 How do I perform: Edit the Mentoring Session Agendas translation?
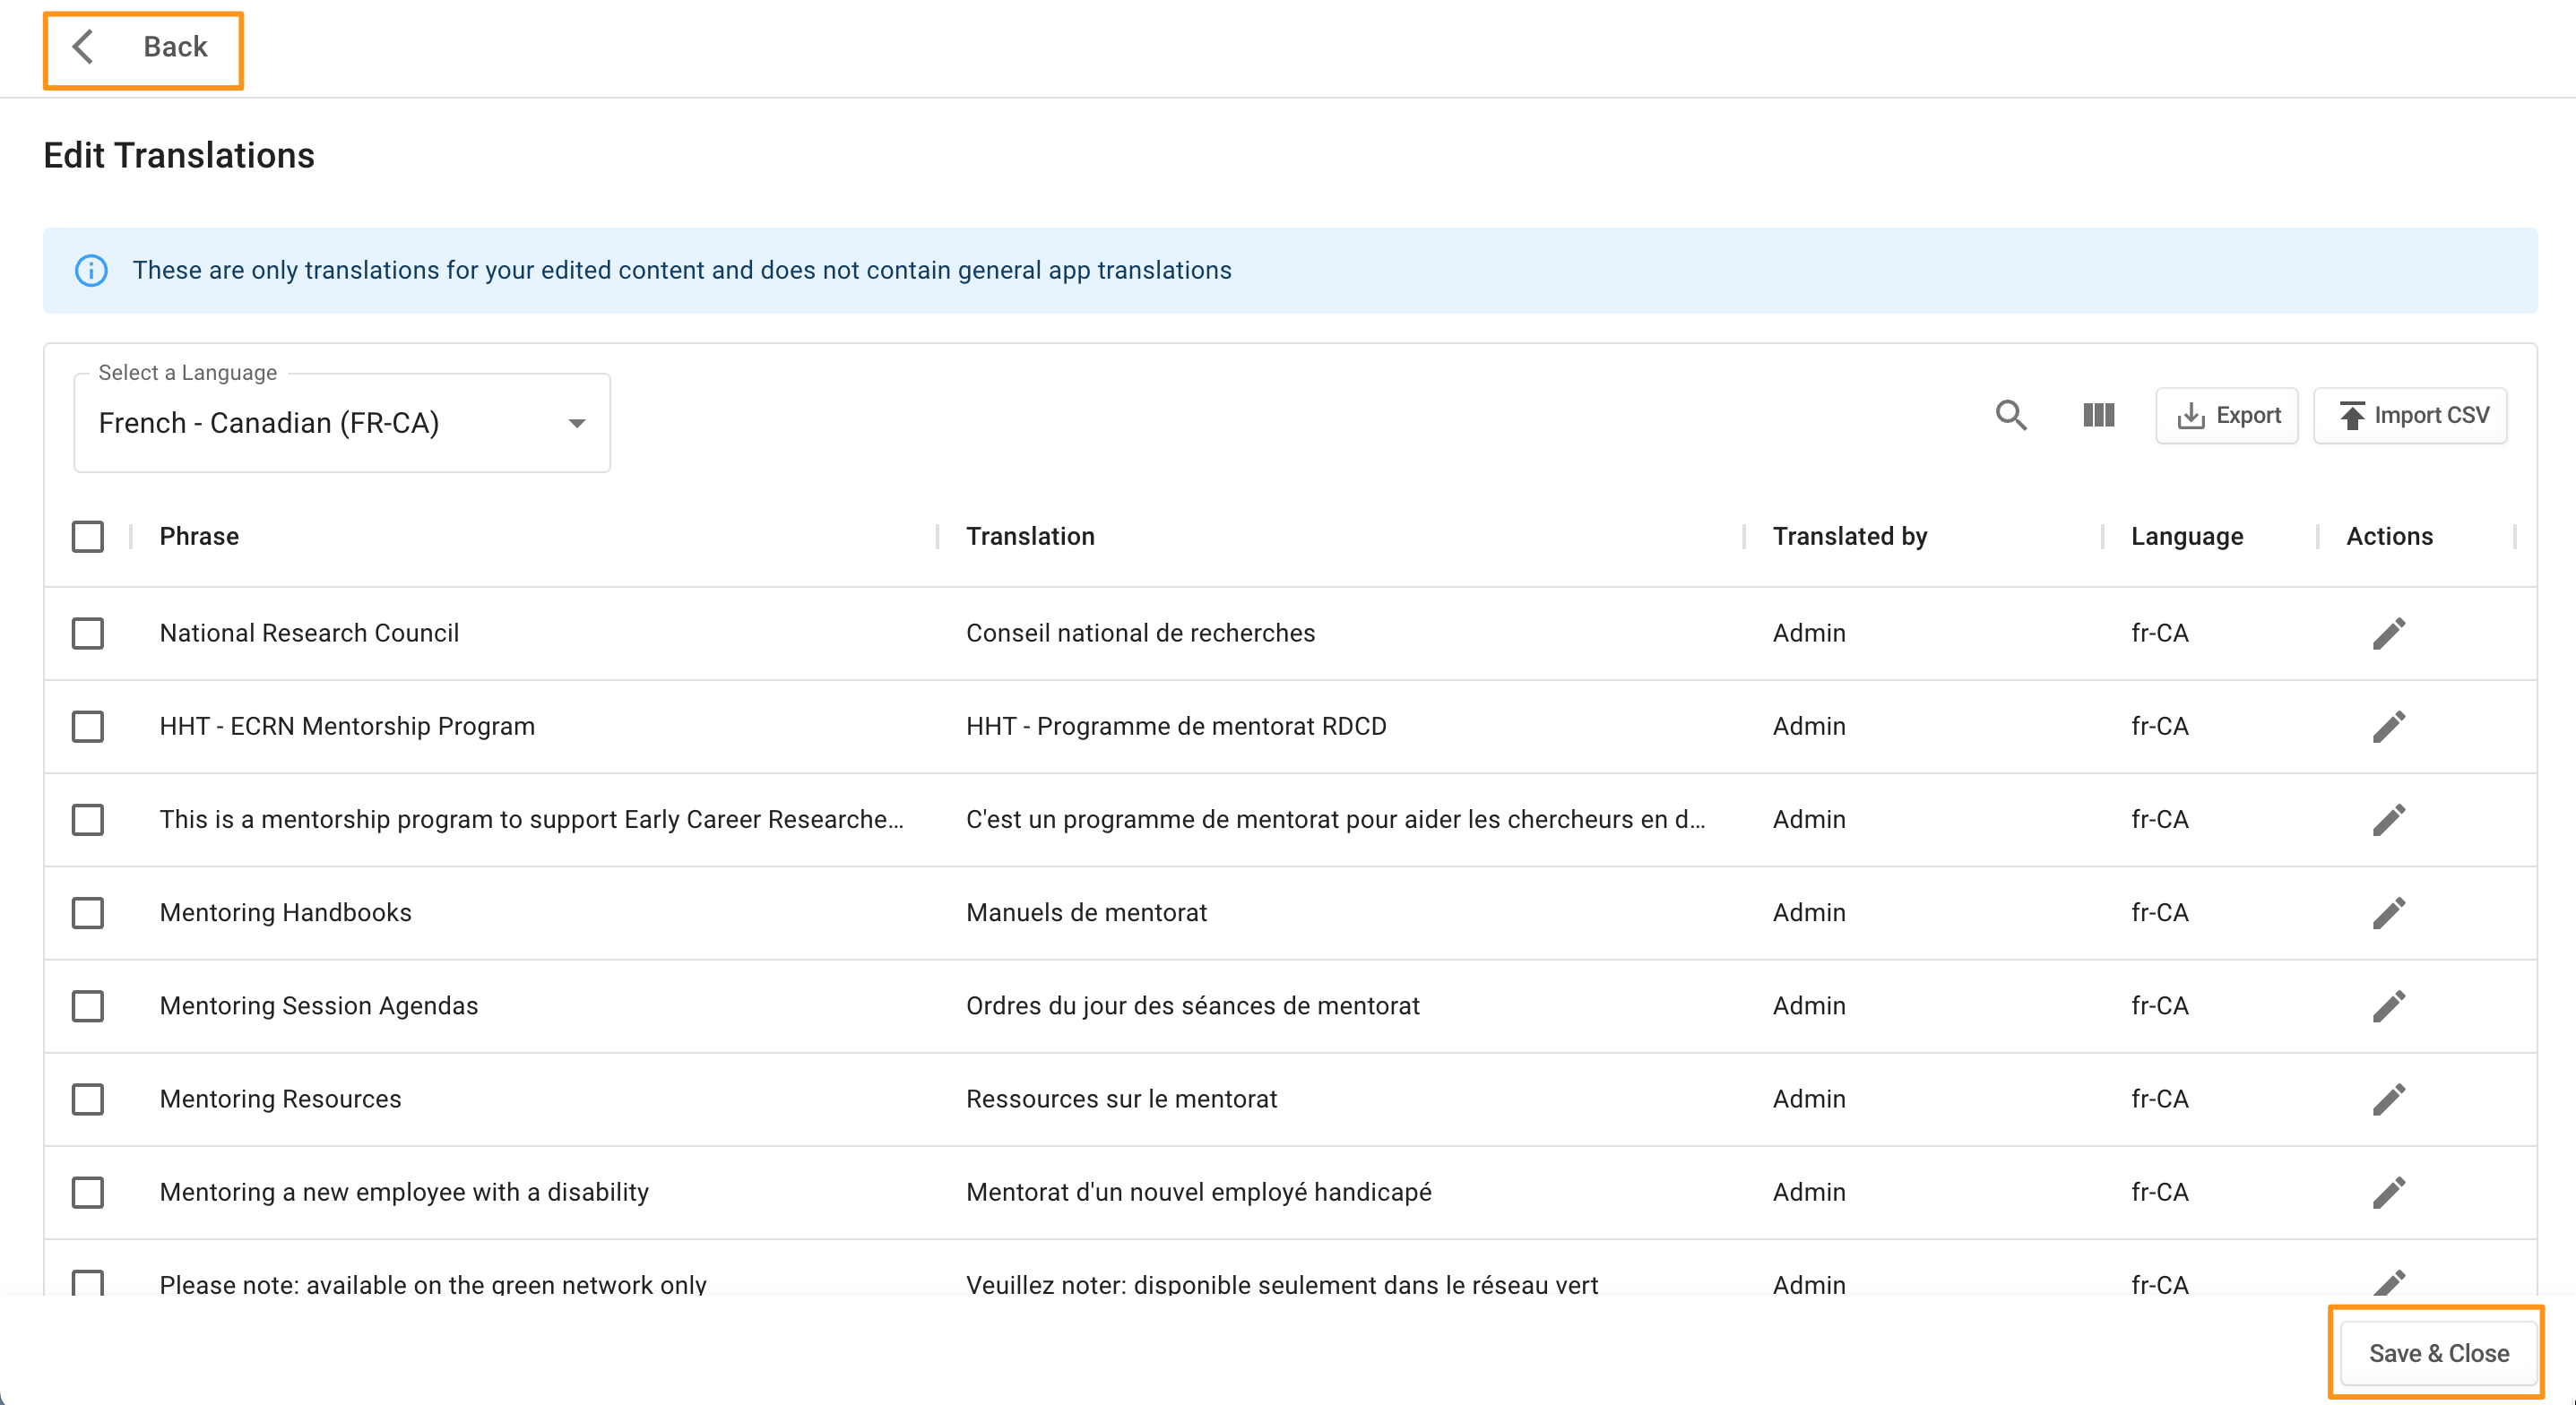tap(2389, 1006)
